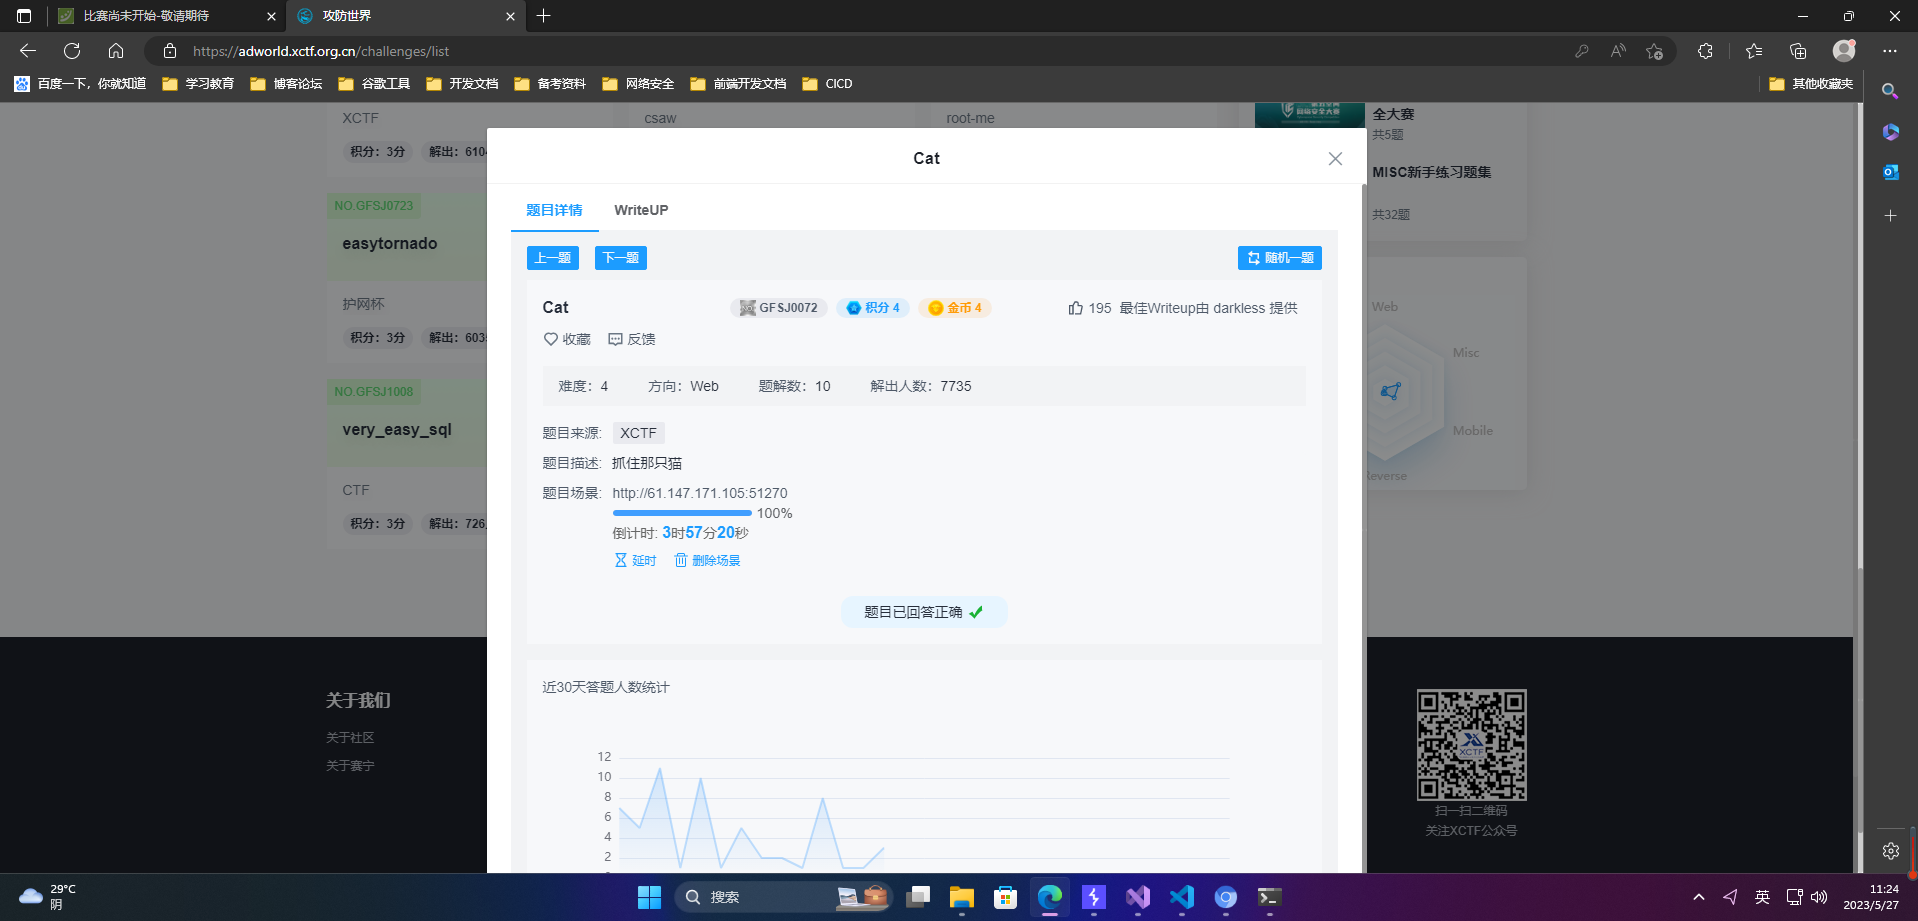Open browser extensions puzzle icon
This screenshot has height=921, width=1918.
1706,51
